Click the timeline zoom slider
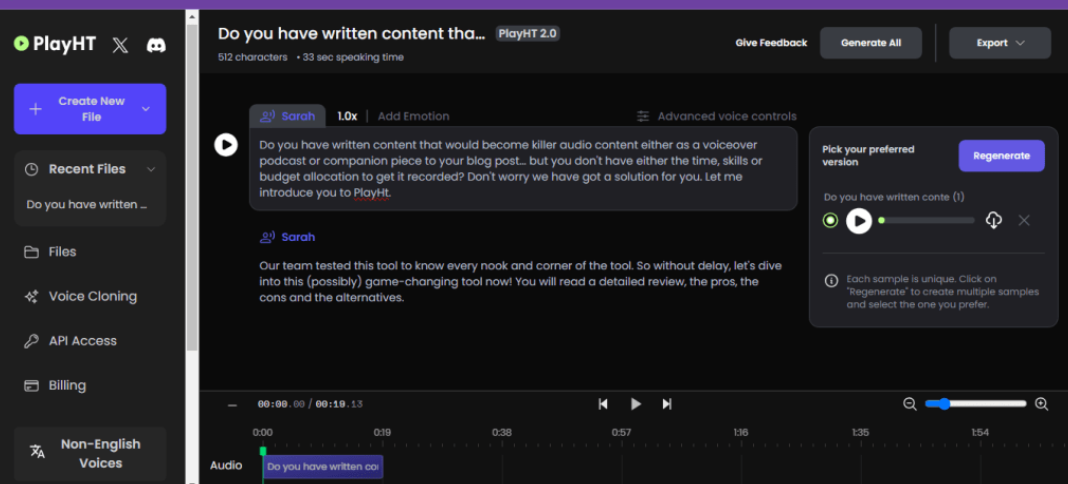1068x484 pixels. (975, 404)
